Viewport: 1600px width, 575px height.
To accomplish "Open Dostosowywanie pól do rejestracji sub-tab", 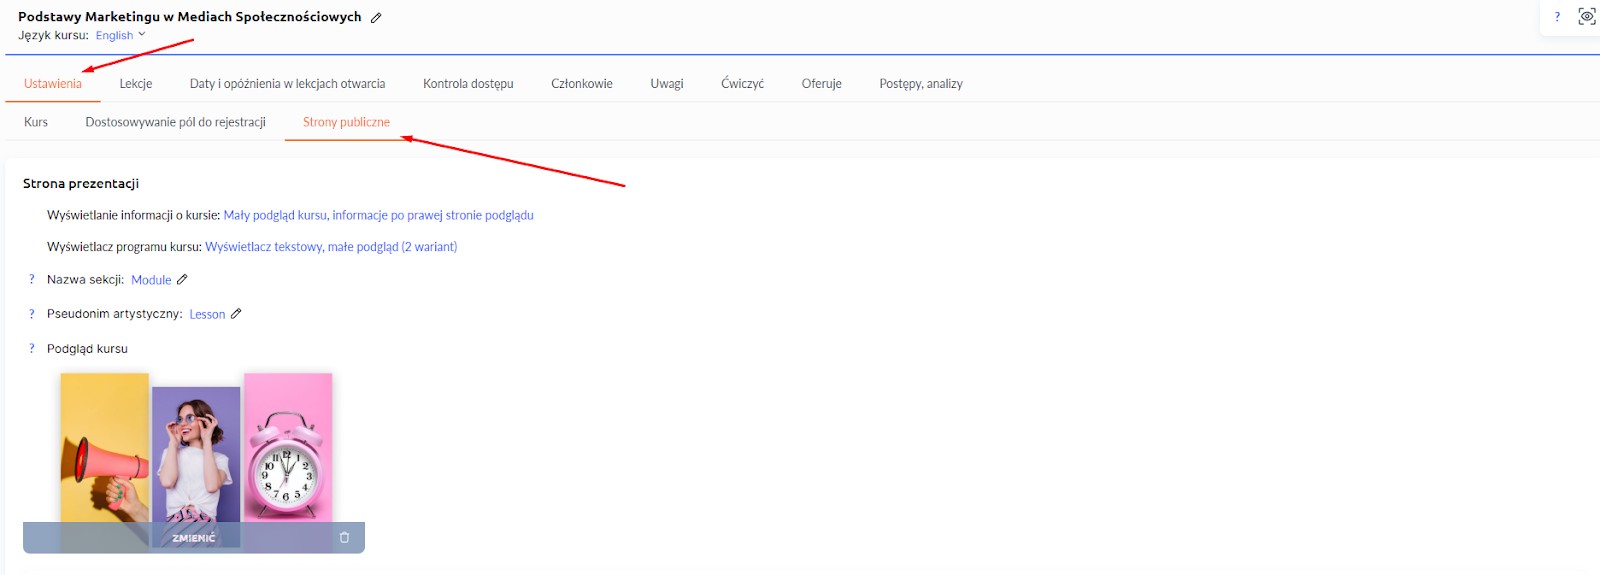I will point(176,122).
